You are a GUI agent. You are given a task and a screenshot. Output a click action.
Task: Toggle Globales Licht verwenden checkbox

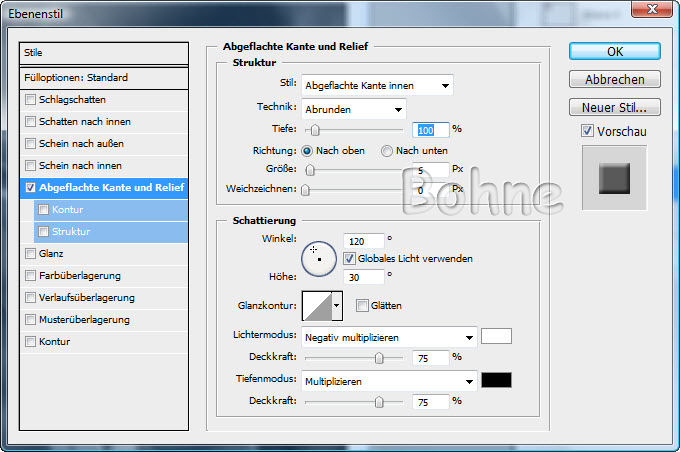[349, 258]
